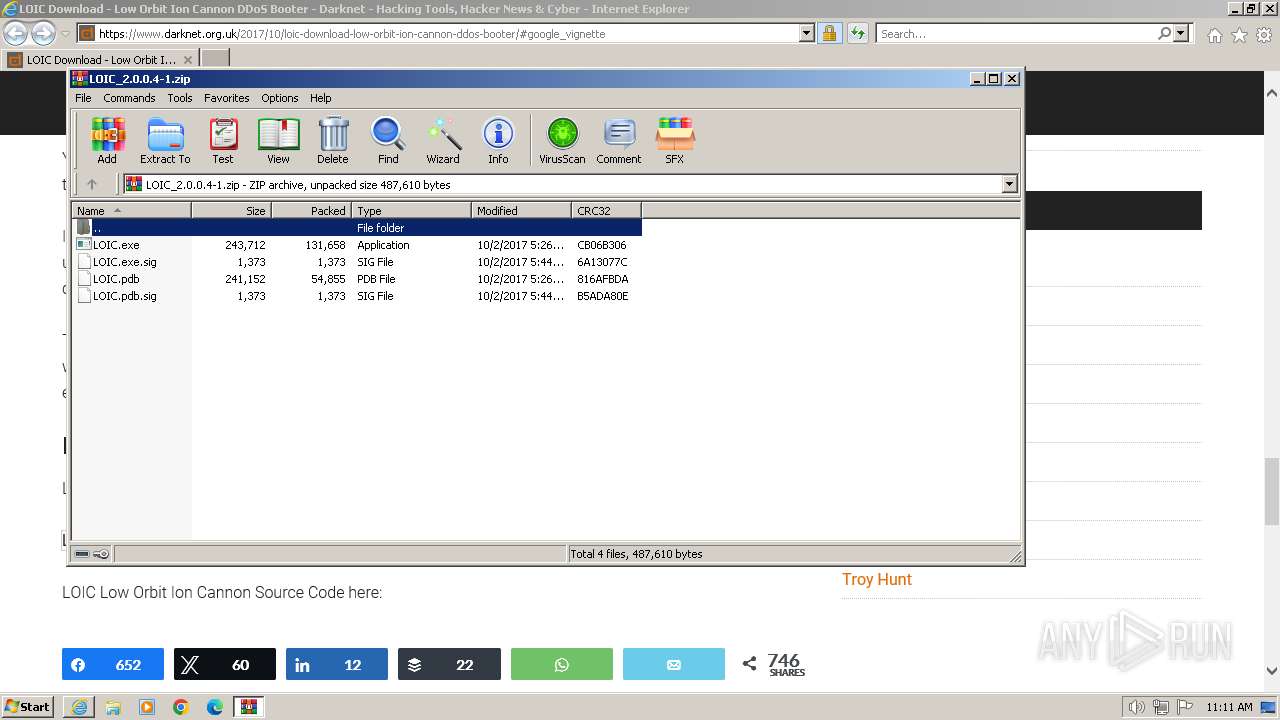
Task: Open the Commands menu
Action: coord(129,98)
